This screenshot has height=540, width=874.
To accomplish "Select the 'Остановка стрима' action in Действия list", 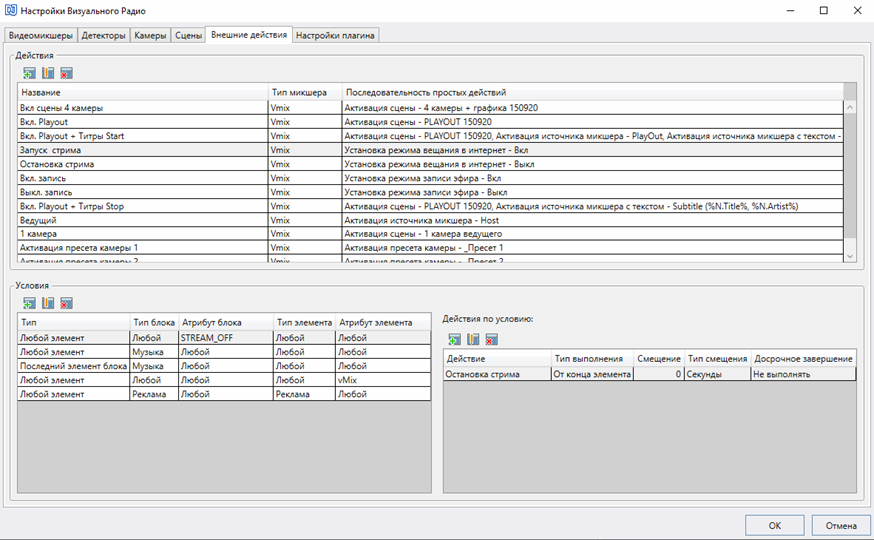I will (x=430, y=164).
